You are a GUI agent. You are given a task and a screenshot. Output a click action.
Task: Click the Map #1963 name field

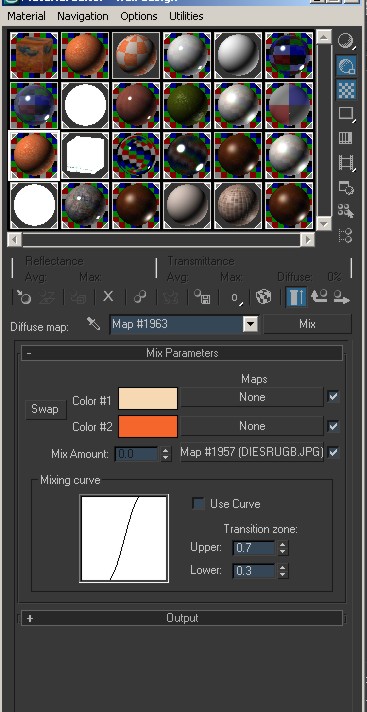click(177, 324)
